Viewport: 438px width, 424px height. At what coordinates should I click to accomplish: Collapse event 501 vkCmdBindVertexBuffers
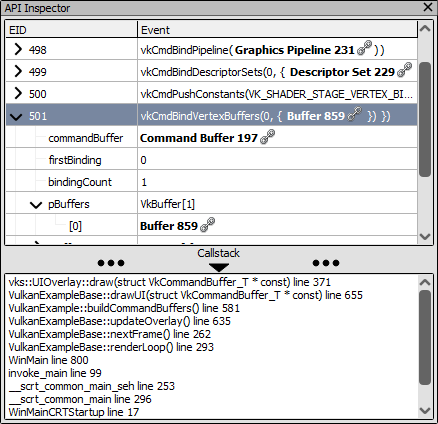pyautogui.click(x=16, y=116)
